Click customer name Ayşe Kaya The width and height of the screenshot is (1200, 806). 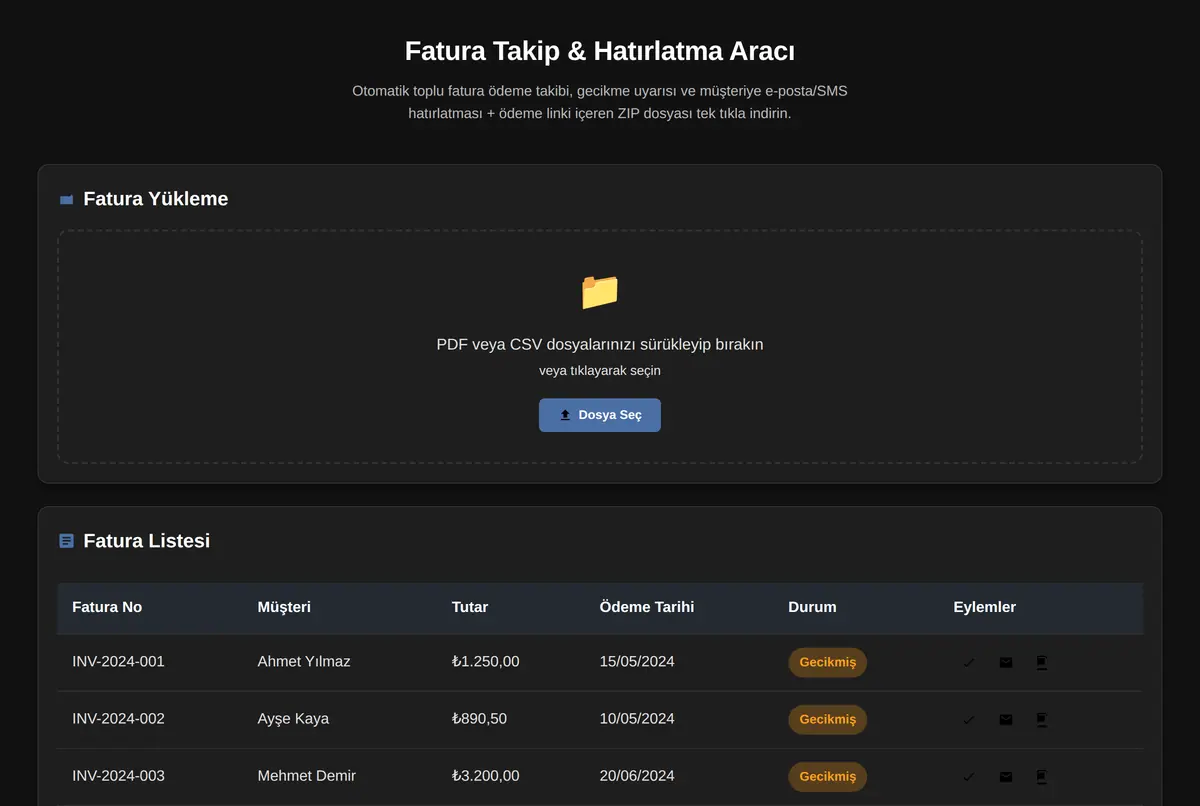(293, 719)
